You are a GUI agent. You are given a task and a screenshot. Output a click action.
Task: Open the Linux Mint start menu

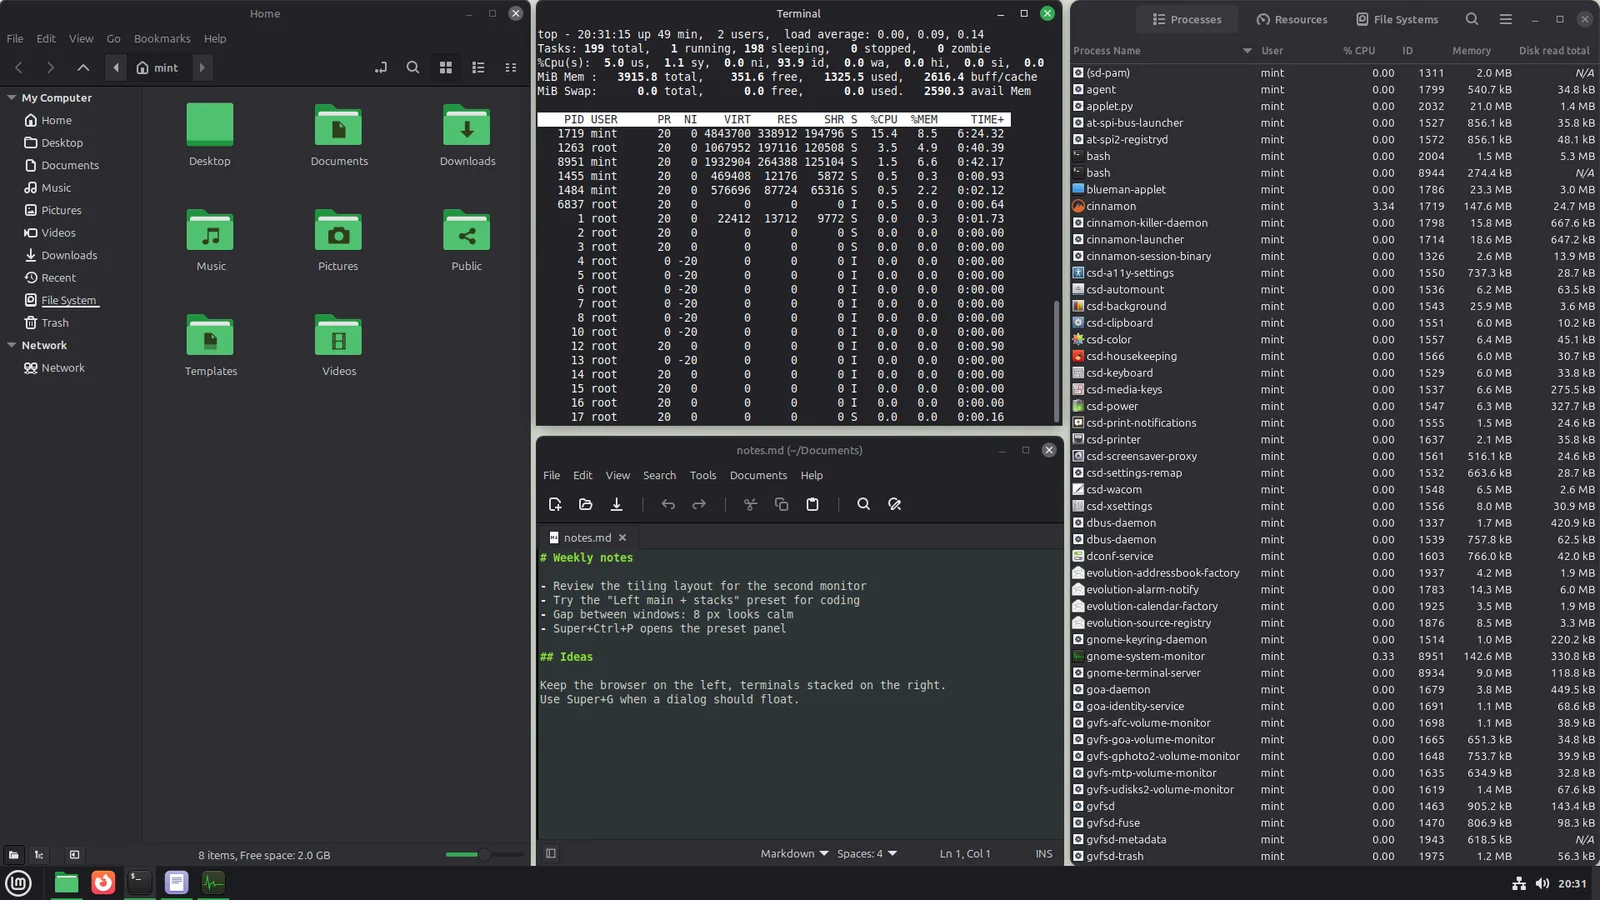pos(19,883)
